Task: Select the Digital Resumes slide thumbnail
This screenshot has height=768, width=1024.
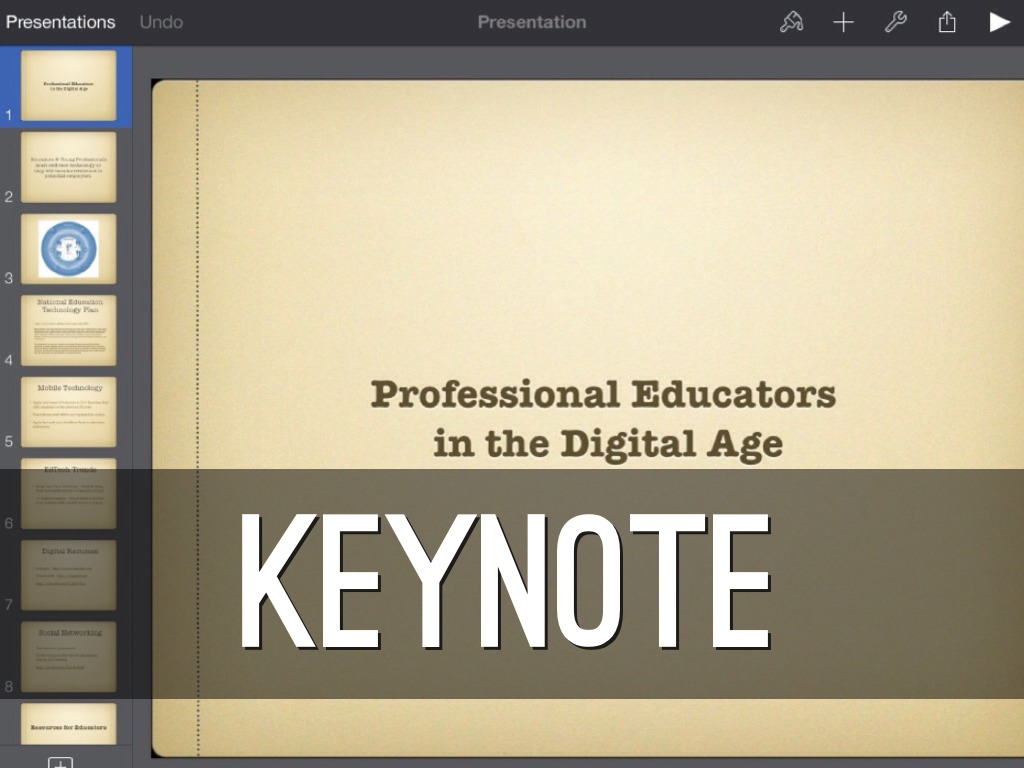Action: click(68, 575)
